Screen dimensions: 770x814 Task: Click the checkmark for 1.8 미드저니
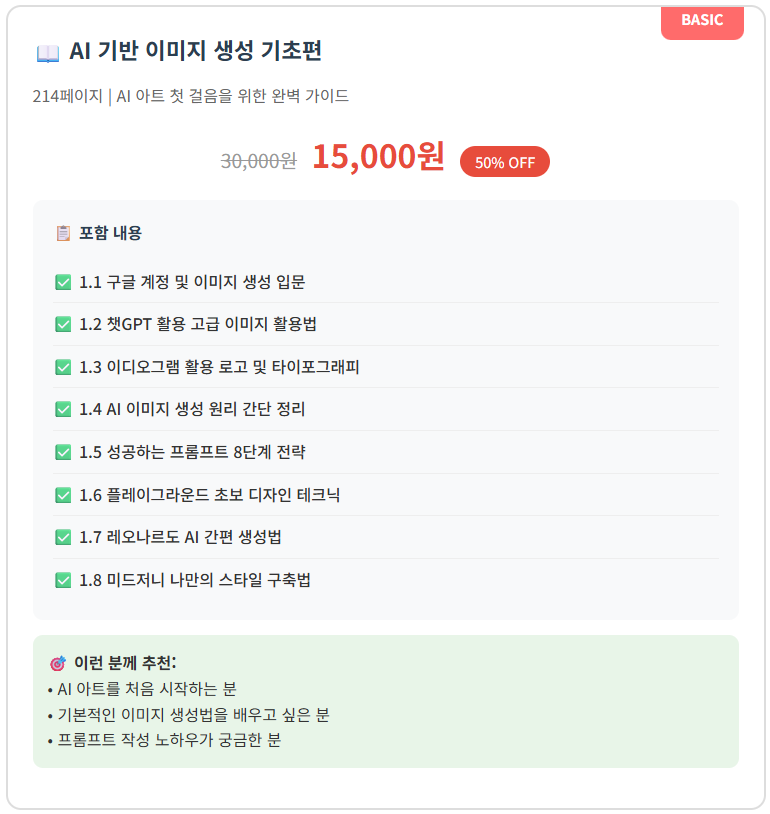(x=63, y=580)
